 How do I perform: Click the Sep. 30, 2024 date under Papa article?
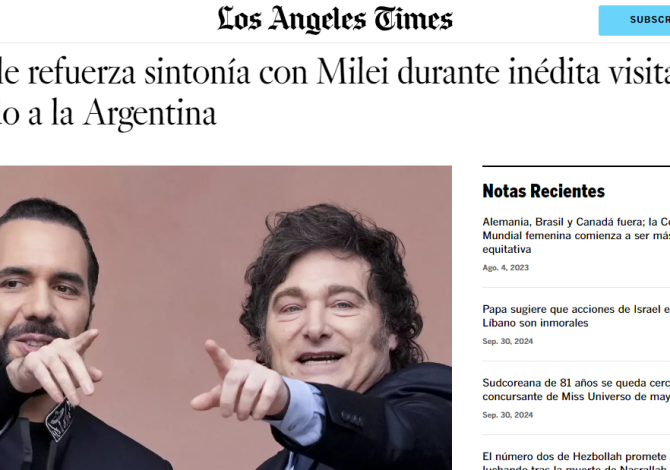508,341
